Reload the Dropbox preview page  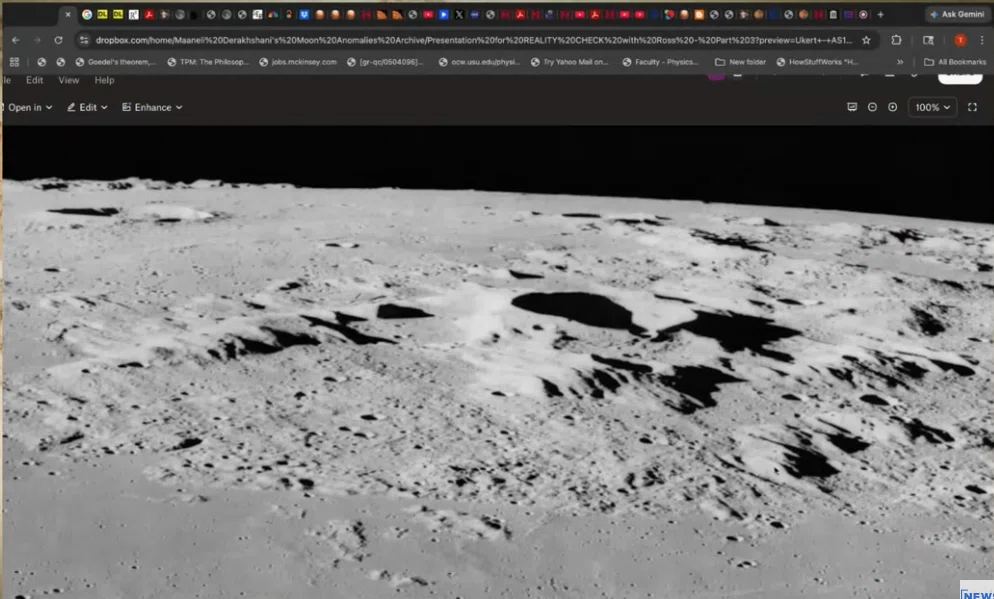(58, 40)
